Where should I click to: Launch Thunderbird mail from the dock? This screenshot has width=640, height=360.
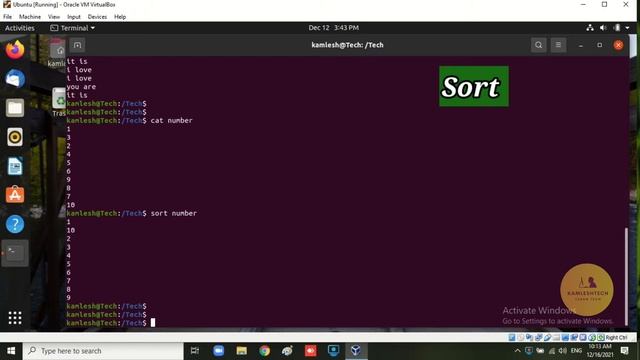point(15,79)
